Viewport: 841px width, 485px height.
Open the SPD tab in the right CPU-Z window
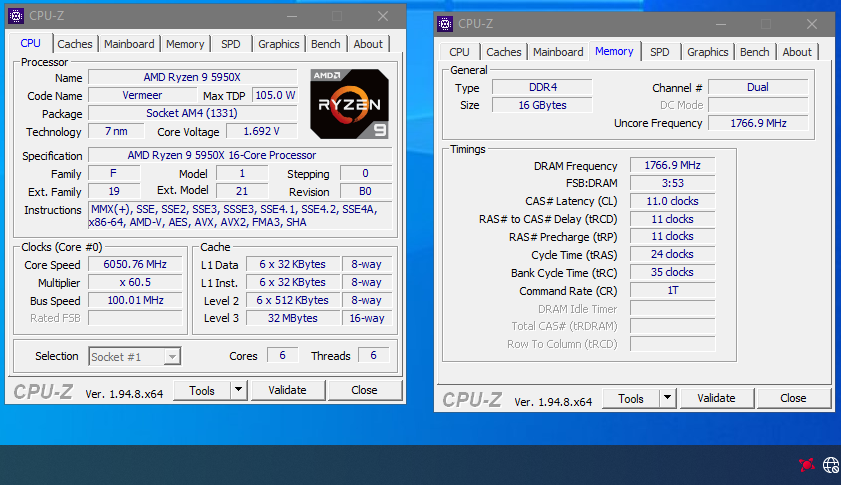pos(660,52)
